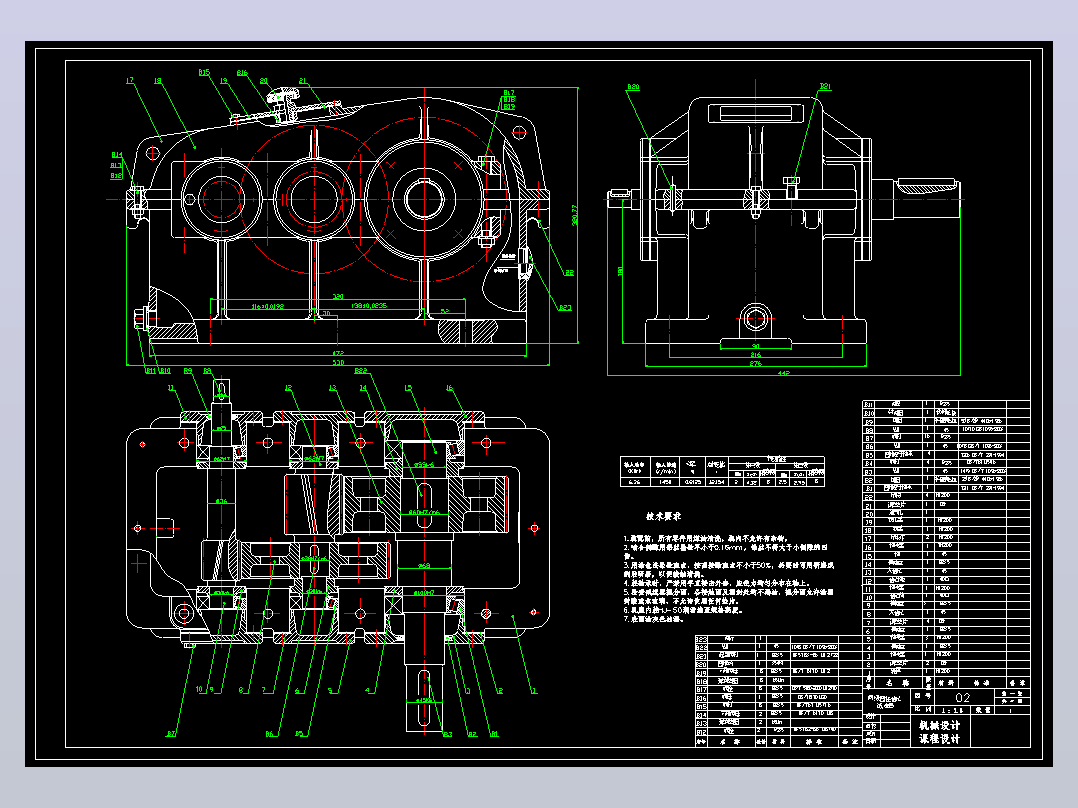Click the 90 dimension under the side view
The height and width of the screenshot is (808, 1078).
click(756, 347)
